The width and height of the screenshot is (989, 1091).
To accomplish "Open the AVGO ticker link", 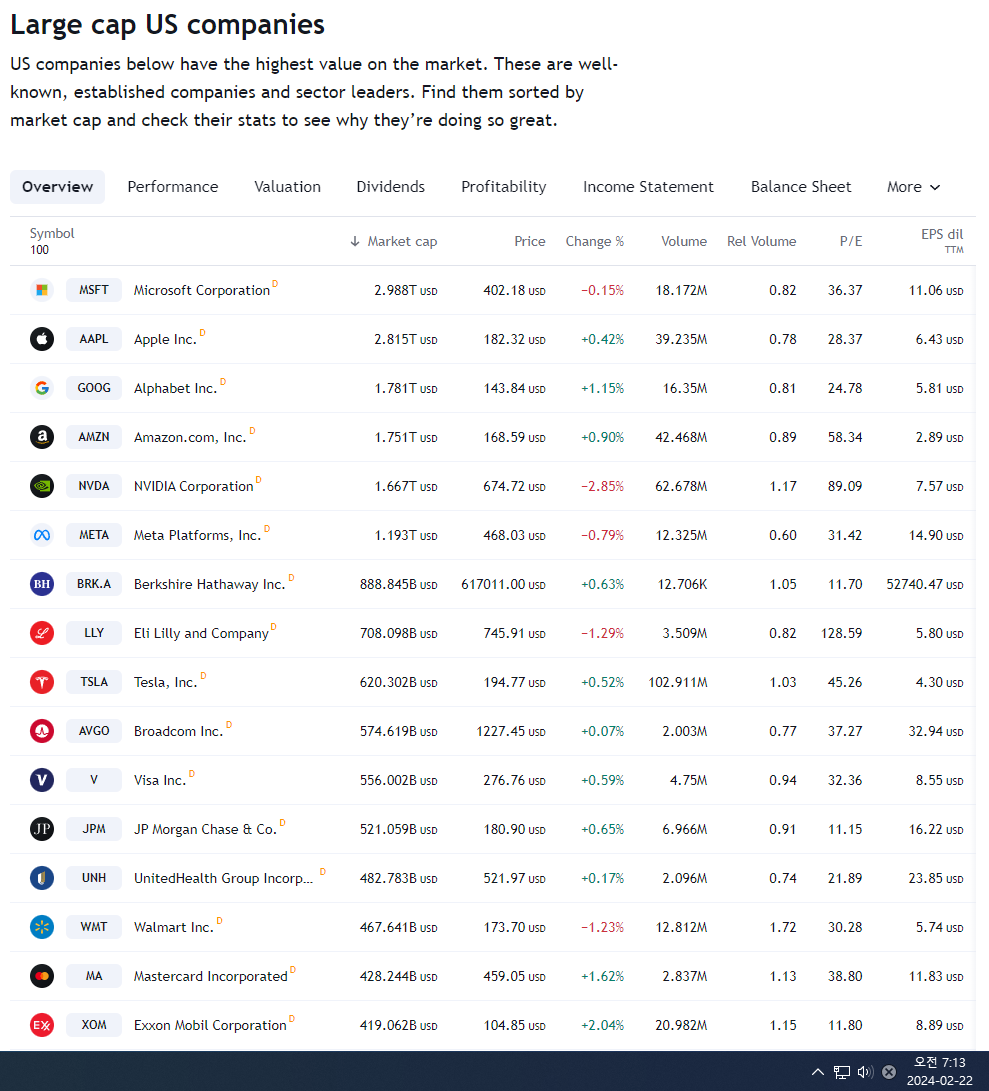I will pos(94,731).
